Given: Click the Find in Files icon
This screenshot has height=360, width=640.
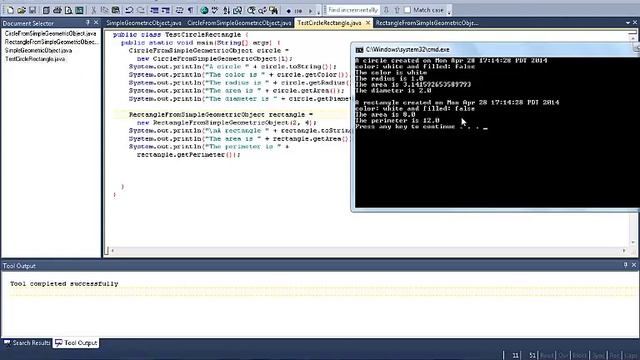Looking at the screenshot, I should point(273,10).
